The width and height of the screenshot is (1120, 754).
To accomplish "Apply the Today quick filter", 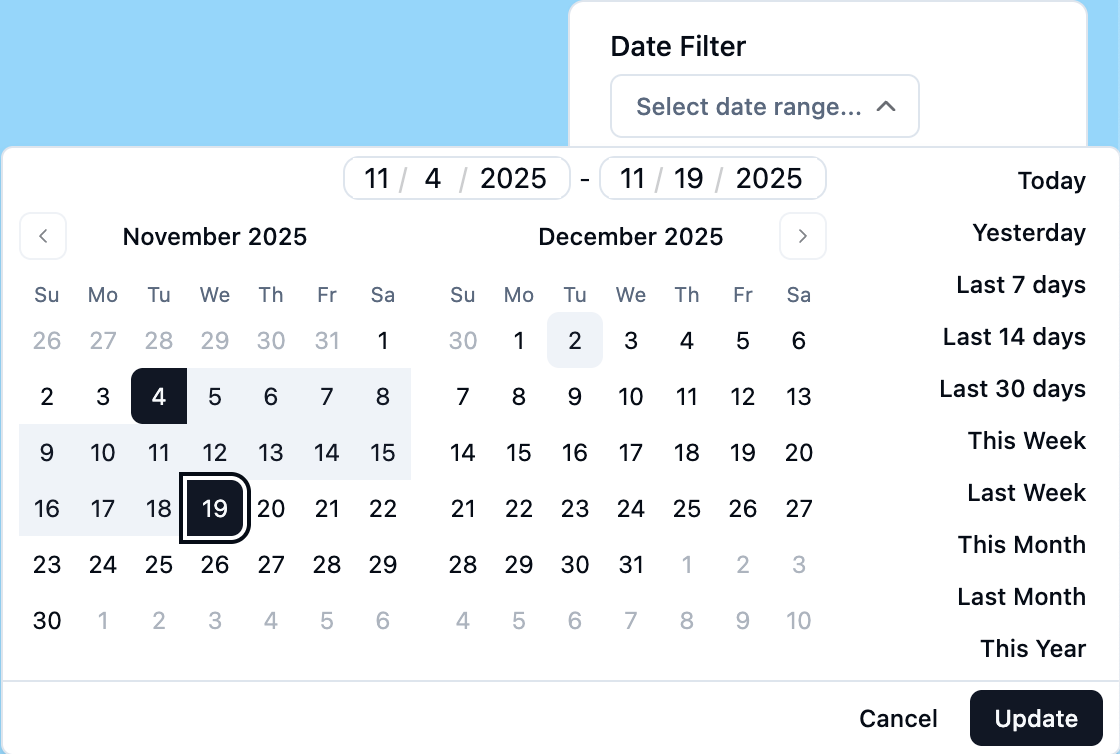I will (x=1051, y=181).
